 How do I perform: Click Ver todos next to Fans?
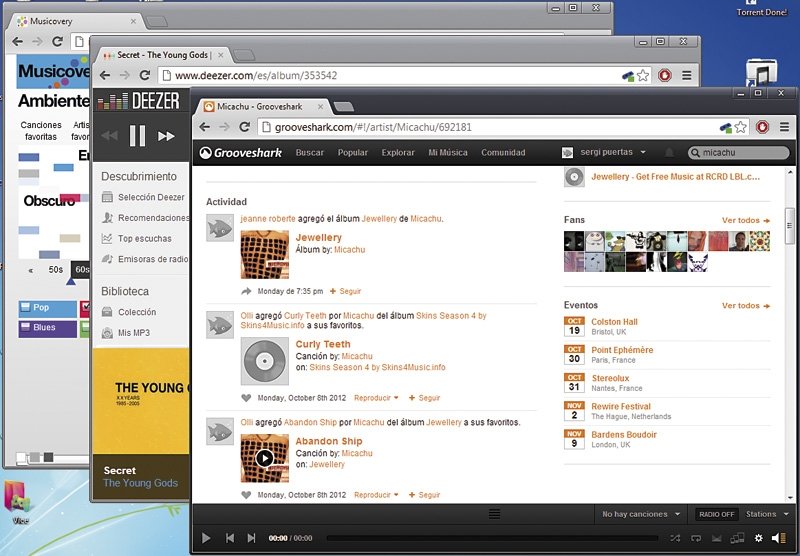point(745,220)
